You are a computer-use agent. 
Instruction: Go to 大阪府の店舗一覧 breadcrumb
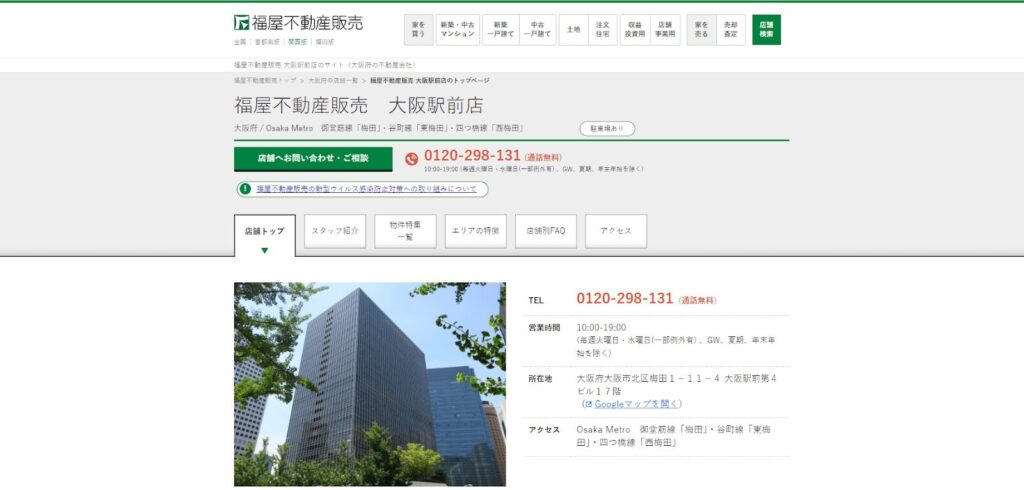(333, 80)
